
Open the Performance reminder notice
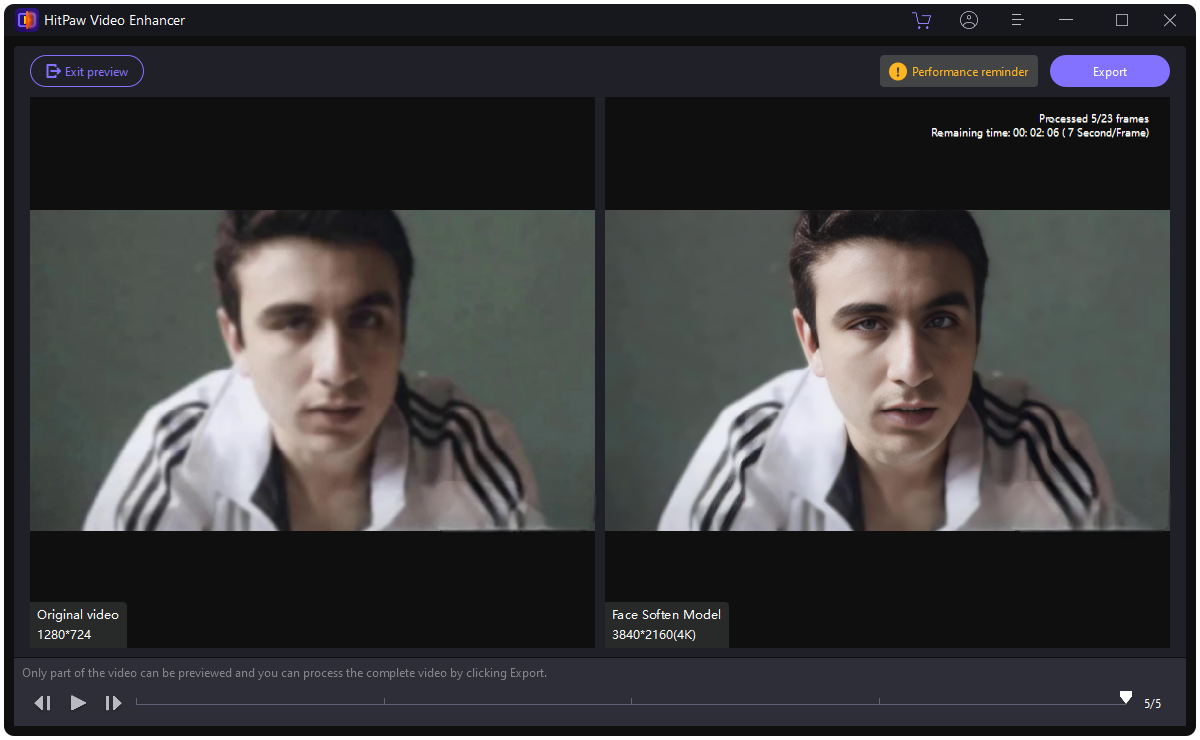(959, 71)
